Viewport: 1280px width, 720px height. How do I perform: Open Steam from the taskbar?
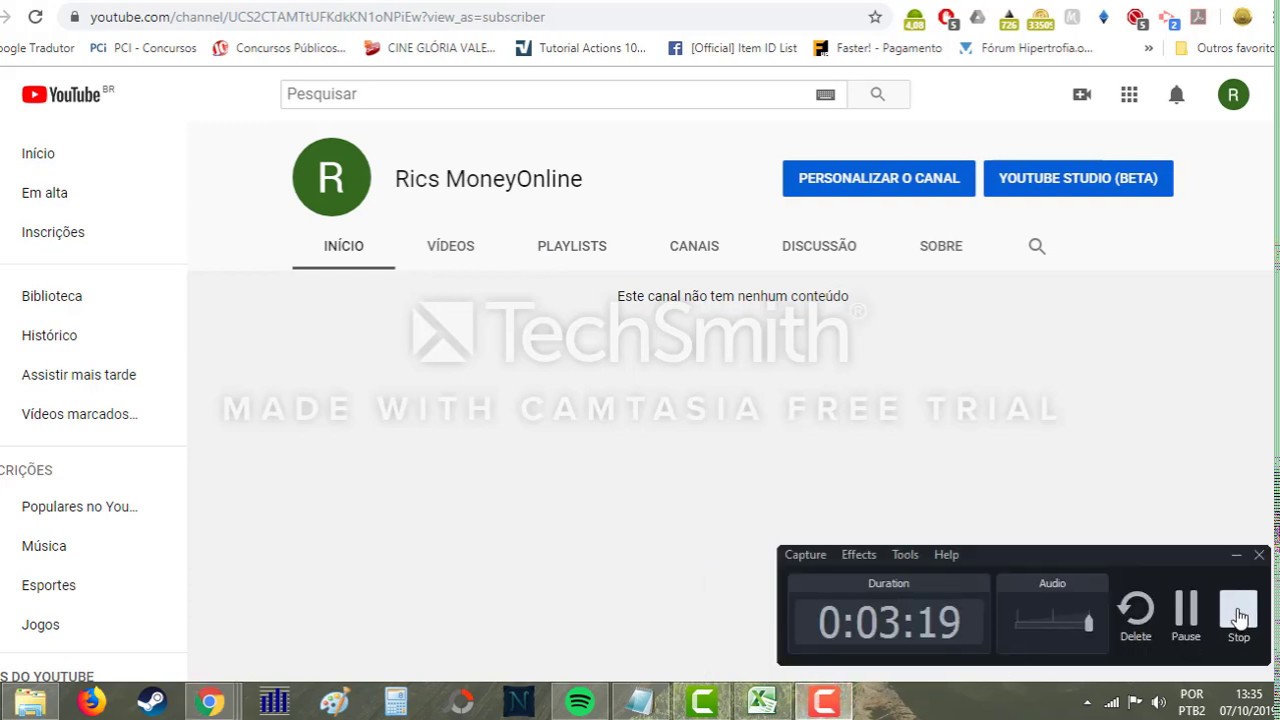click(152, 702)
